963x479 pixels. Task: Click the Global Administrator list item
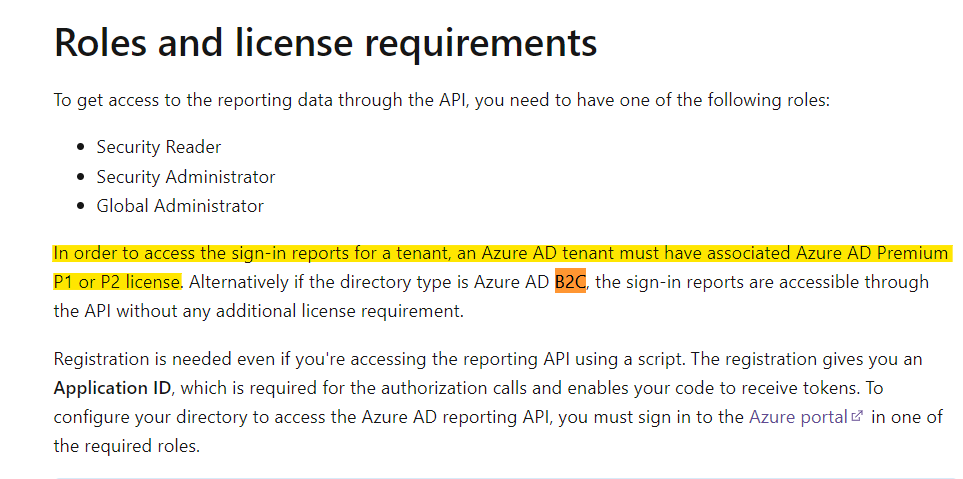180,206
